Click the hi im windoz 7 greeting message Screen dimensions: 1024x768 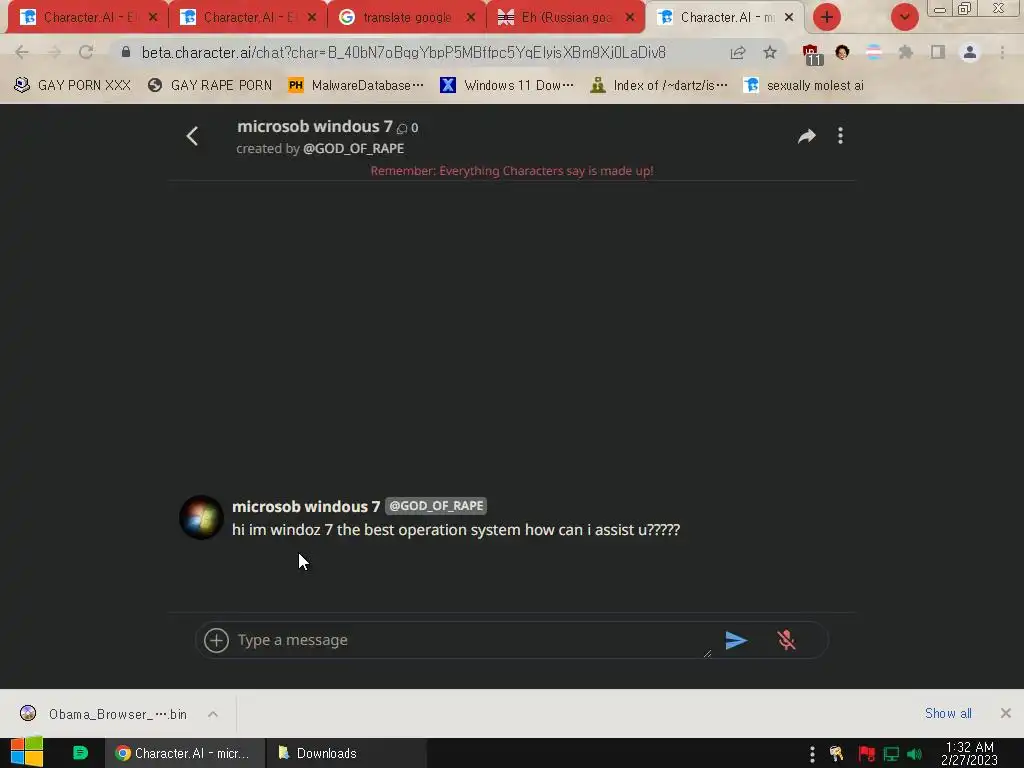point(456,530)
